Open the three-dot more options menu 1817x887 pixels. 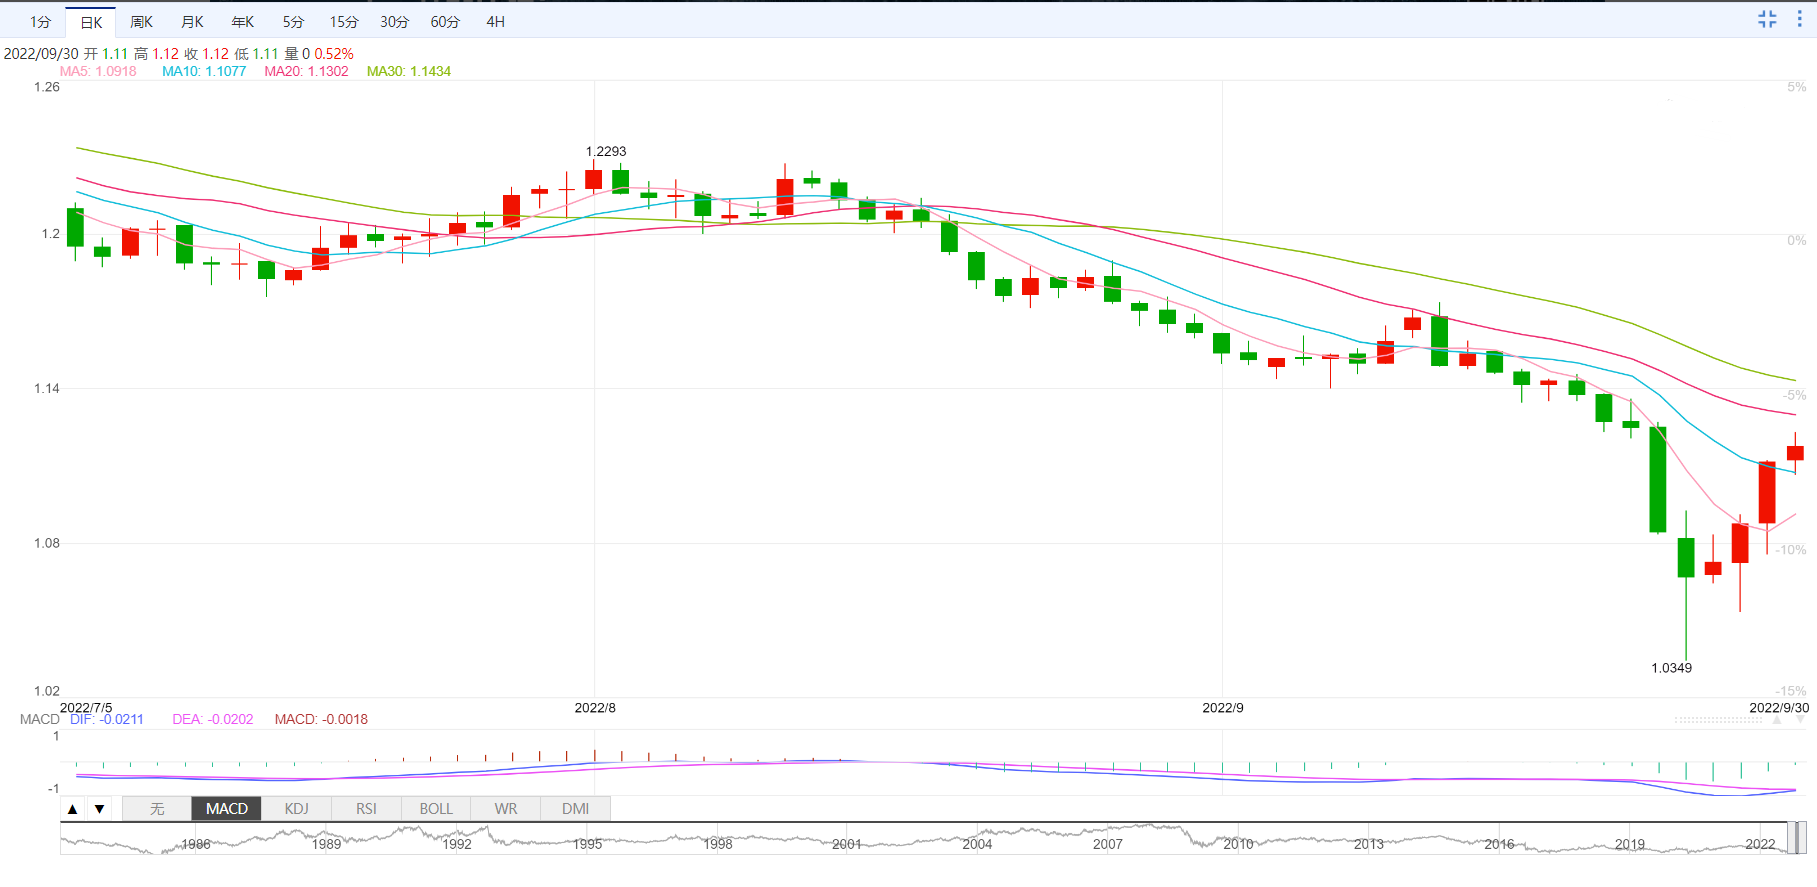click(1799, 19)
